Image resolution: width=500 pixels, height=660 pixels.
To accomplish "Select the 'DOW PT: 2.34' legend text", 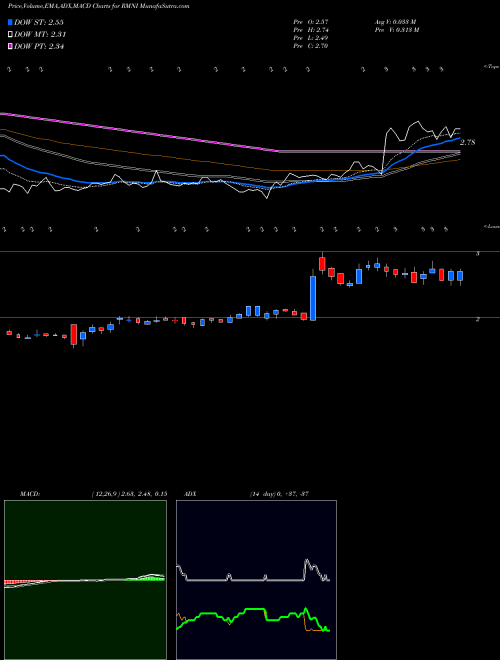I will tap(39, 47).
